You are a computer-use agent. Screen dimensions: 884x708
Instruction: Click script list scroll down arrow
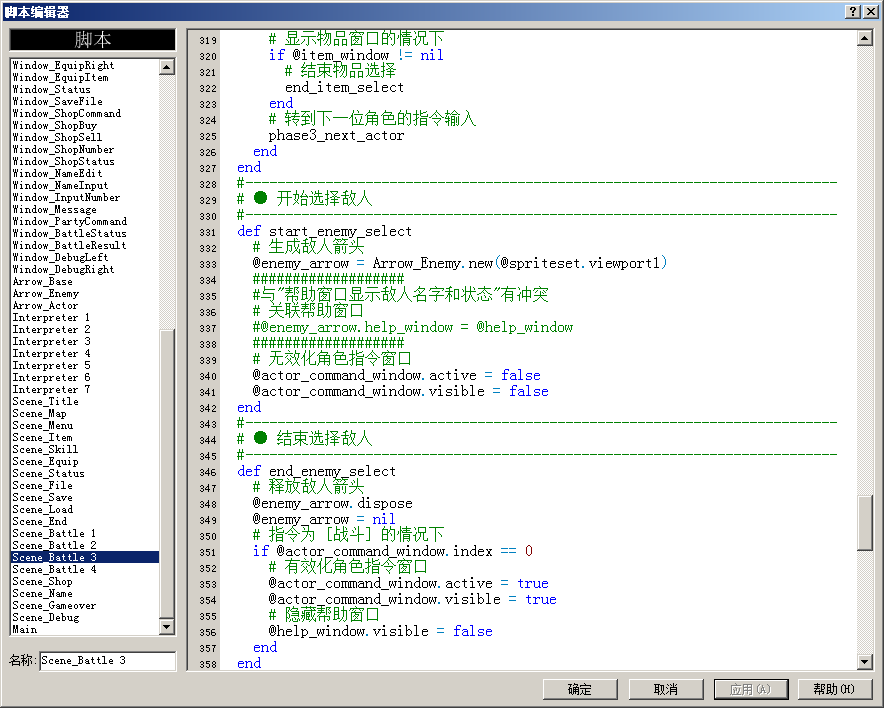click(167, 626)
